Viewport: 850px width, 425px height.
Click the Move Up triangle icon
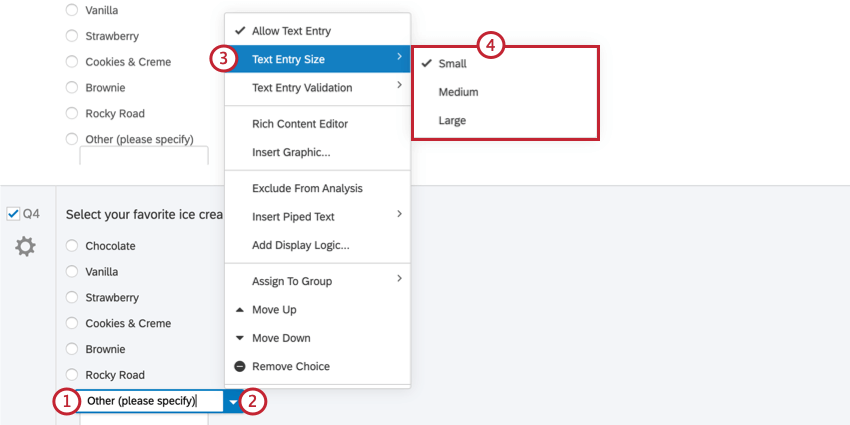(240, 310)
